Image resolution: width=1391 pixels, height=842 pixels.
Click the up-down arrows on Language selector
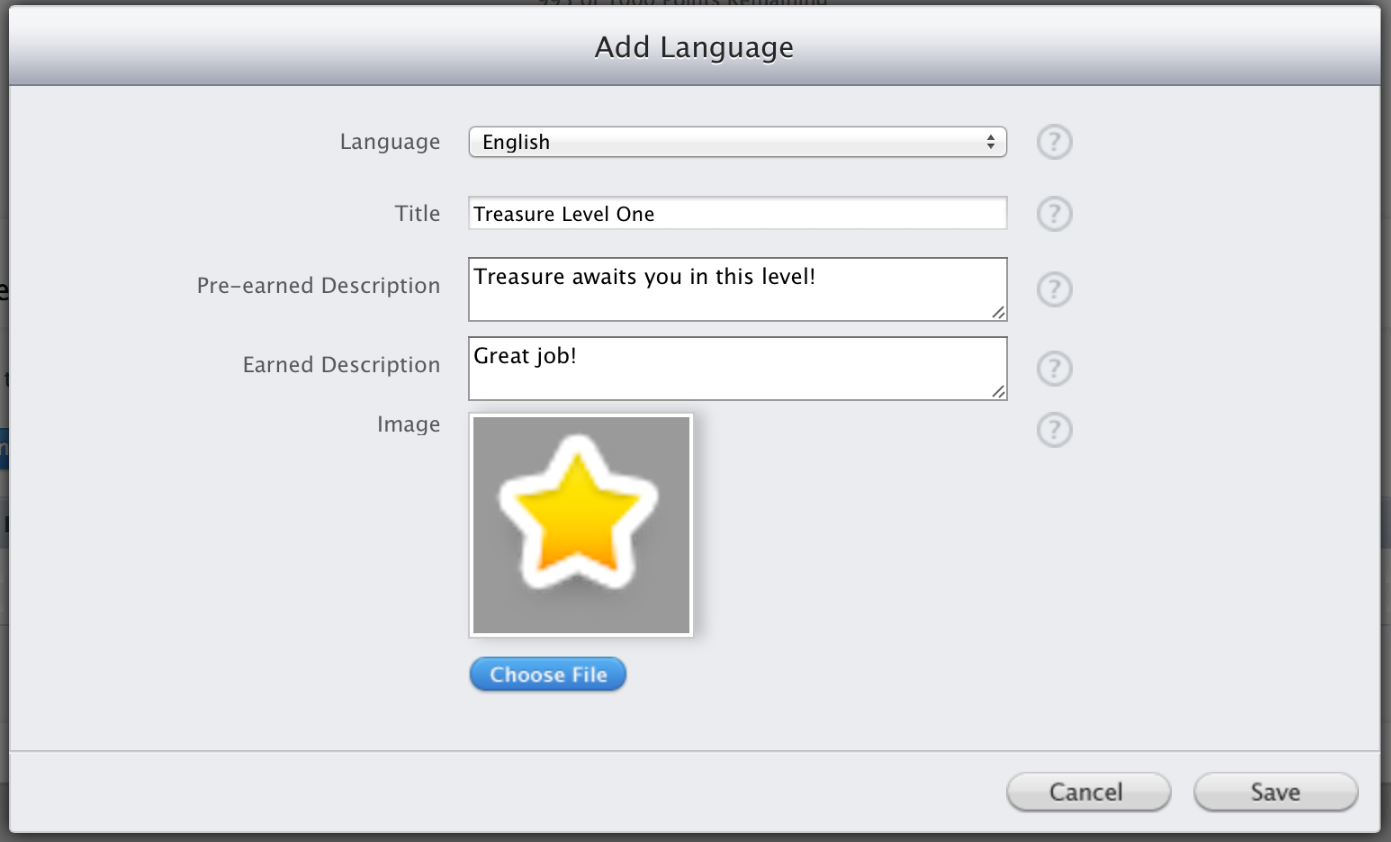990,143
